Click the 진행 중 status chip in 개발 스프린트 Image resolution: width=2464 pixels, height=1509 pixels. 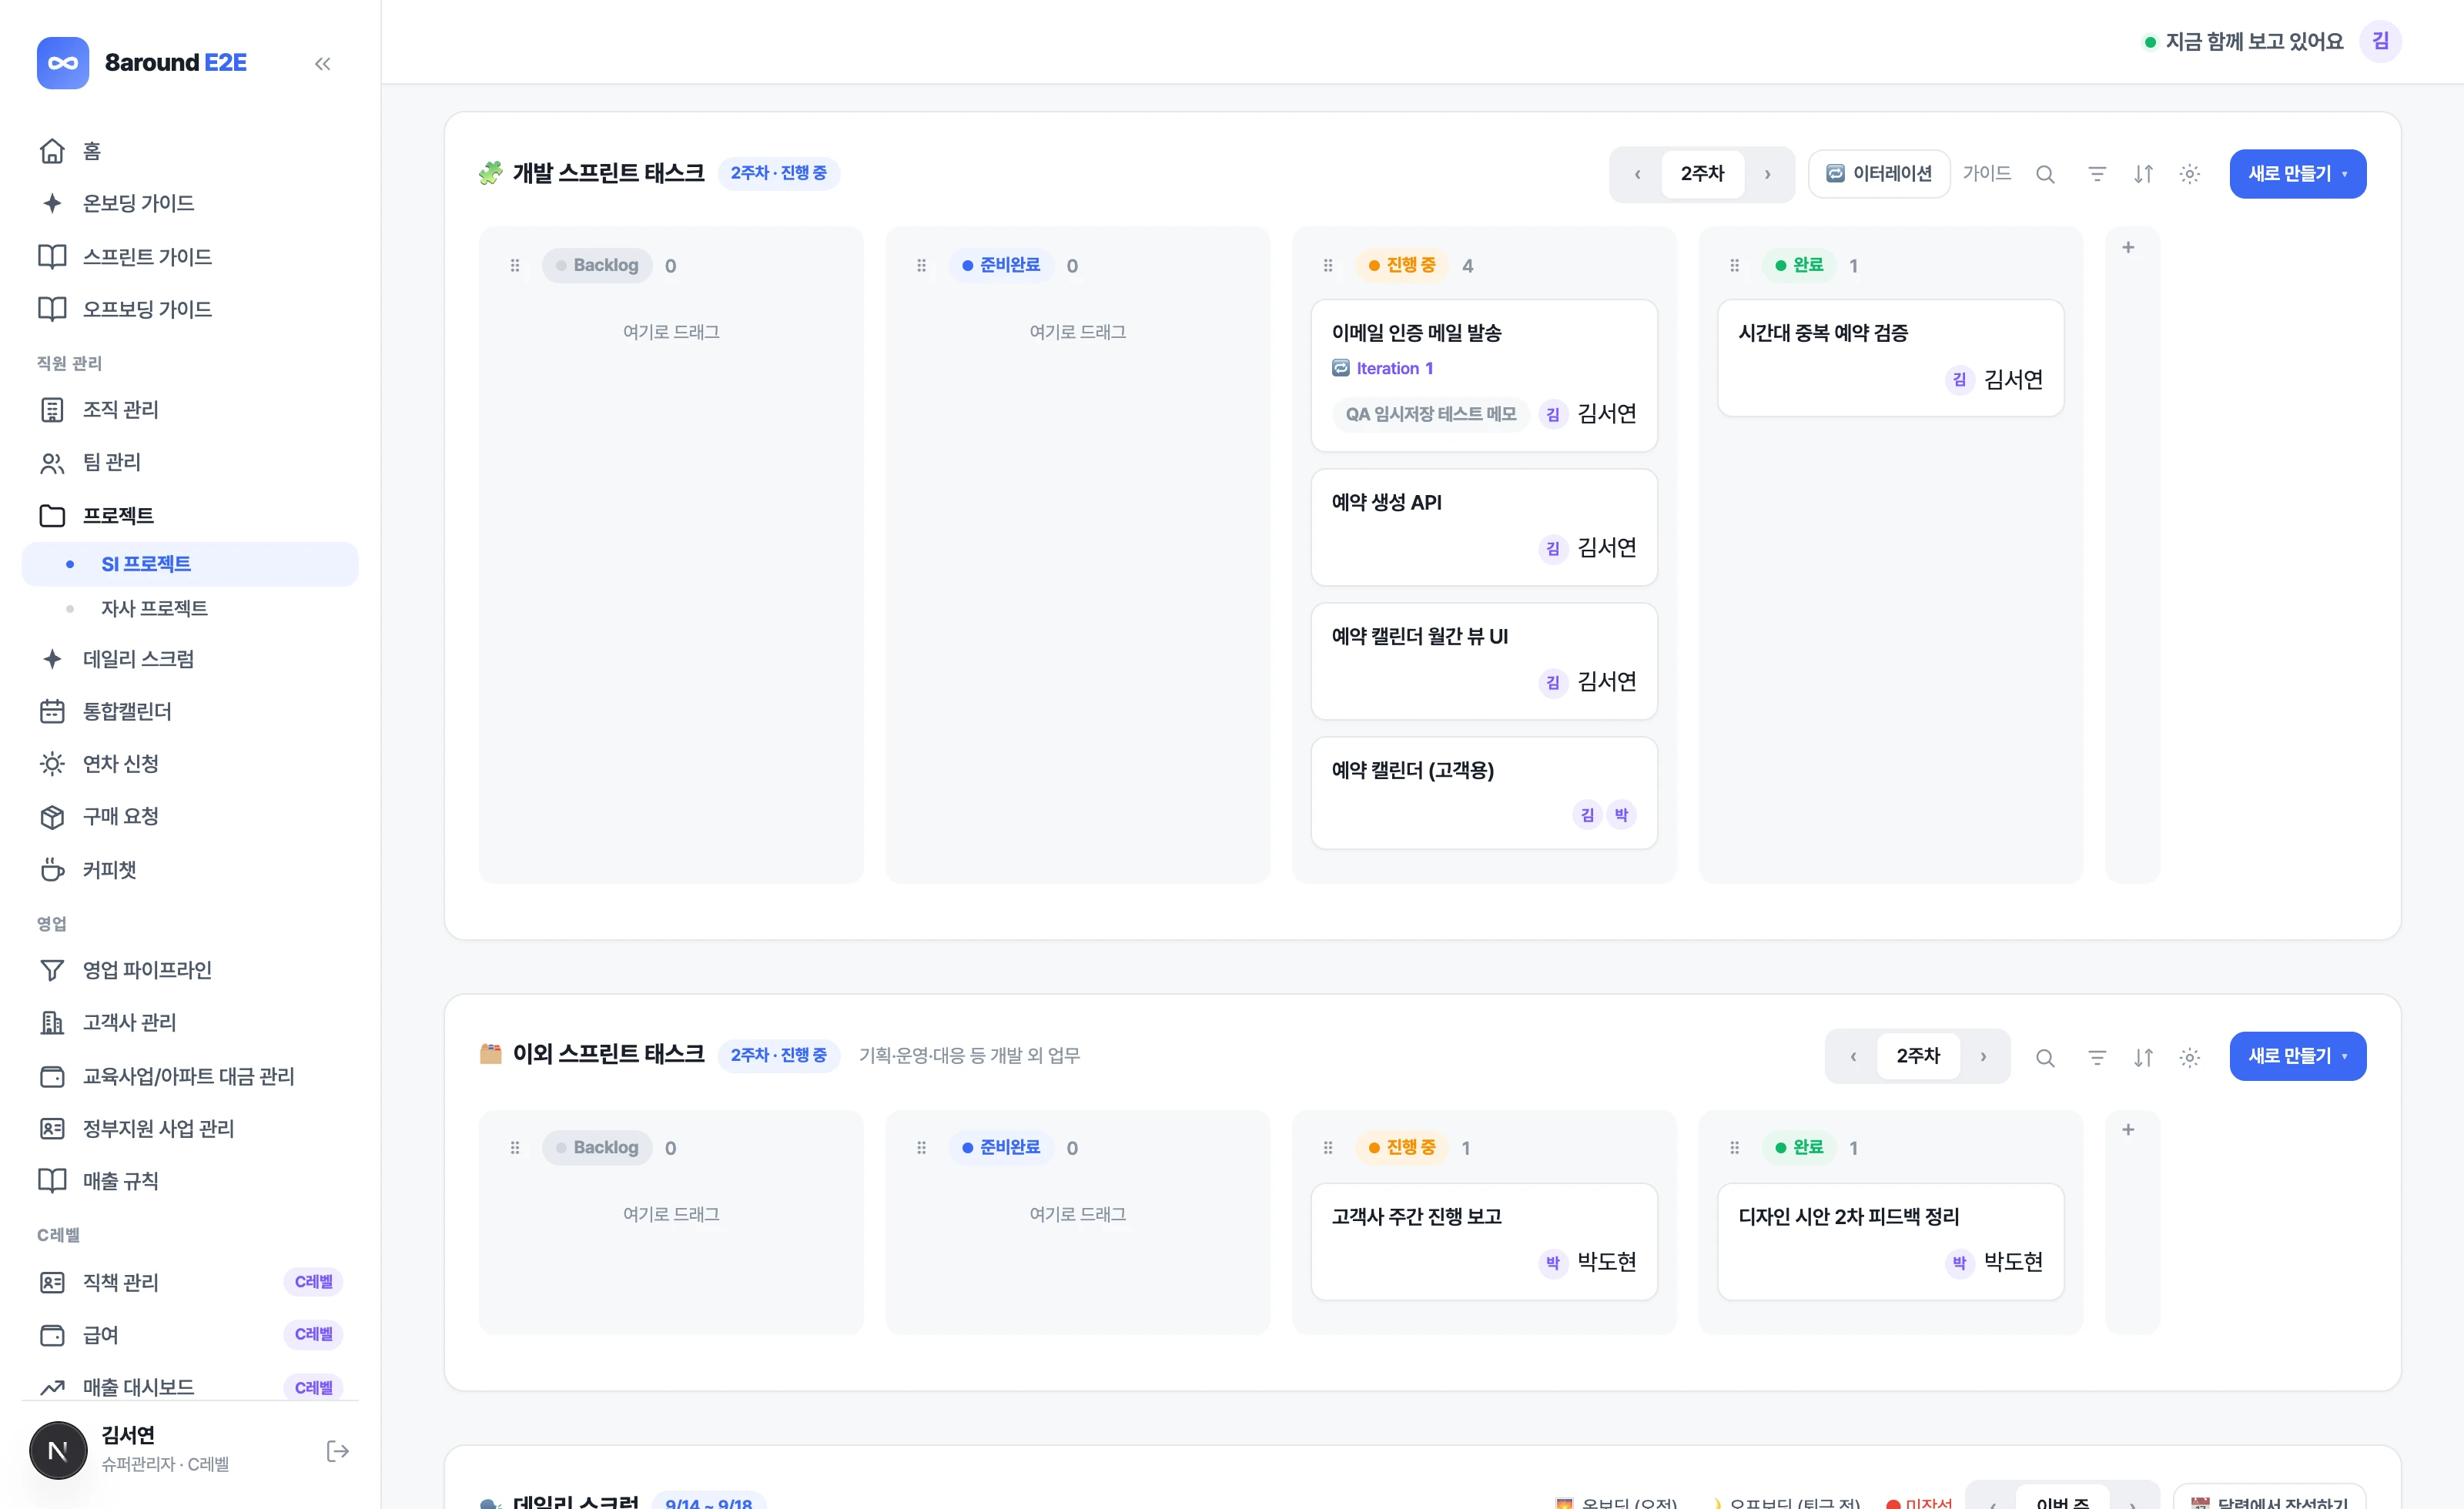point(1402,265)
